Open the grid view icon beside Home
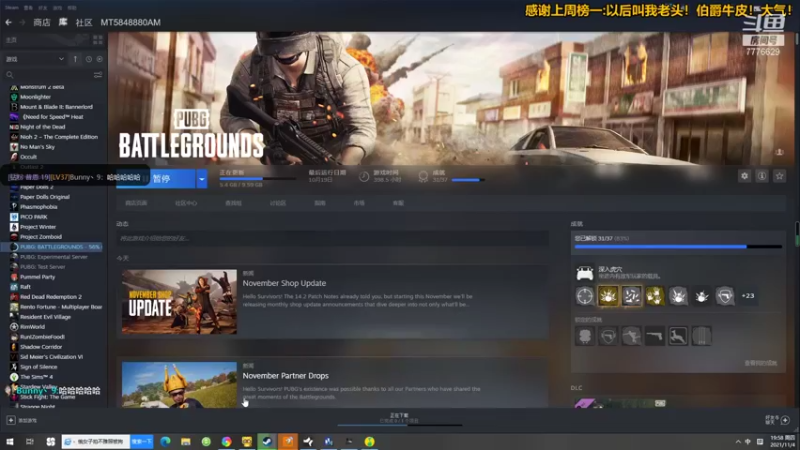This screenshot has height=450, width=800. pyautogui.click(x=97, y=40)
